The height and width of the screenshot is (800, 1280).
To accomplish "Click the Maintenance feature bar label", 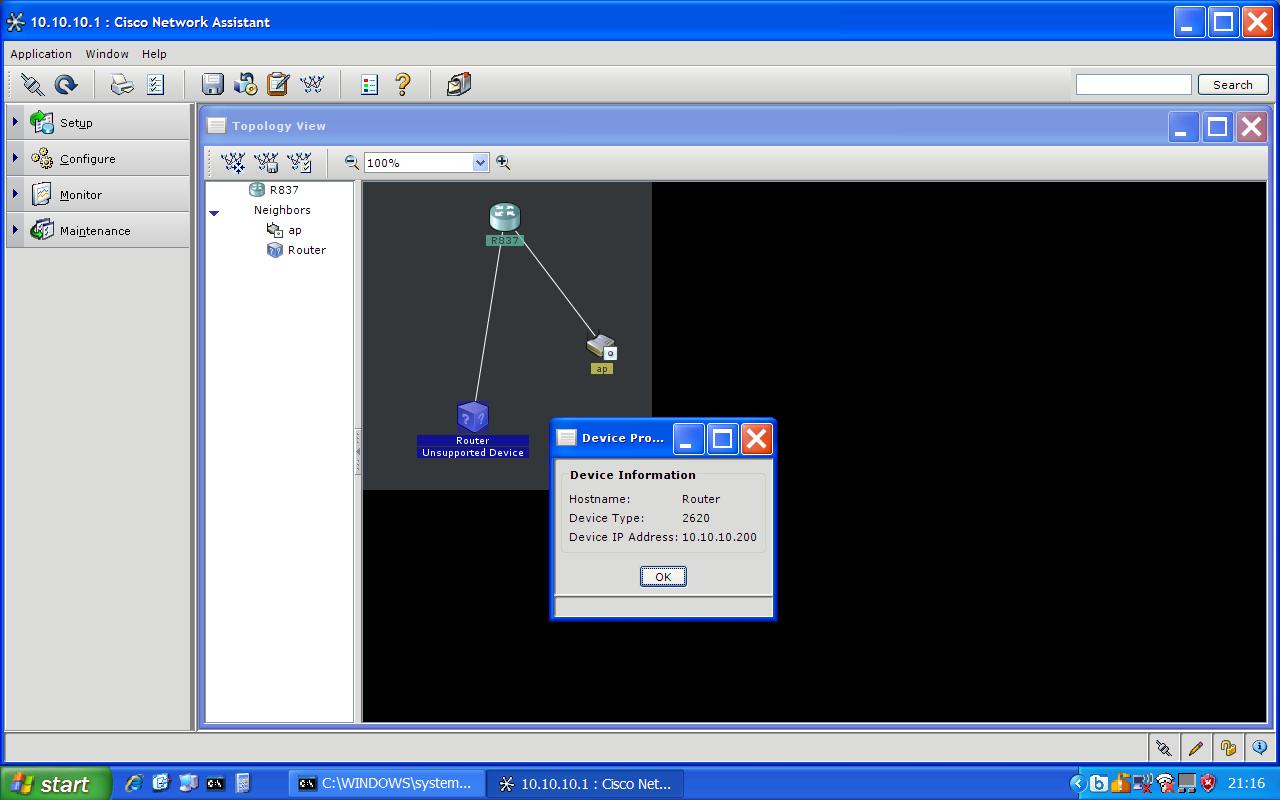I will pyautogui.click(x=95, y=231).
